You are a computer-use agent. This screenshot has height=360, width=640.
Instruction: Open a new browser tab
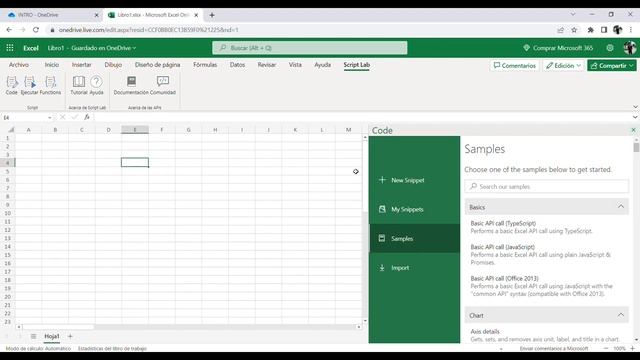tap(212, 15)
